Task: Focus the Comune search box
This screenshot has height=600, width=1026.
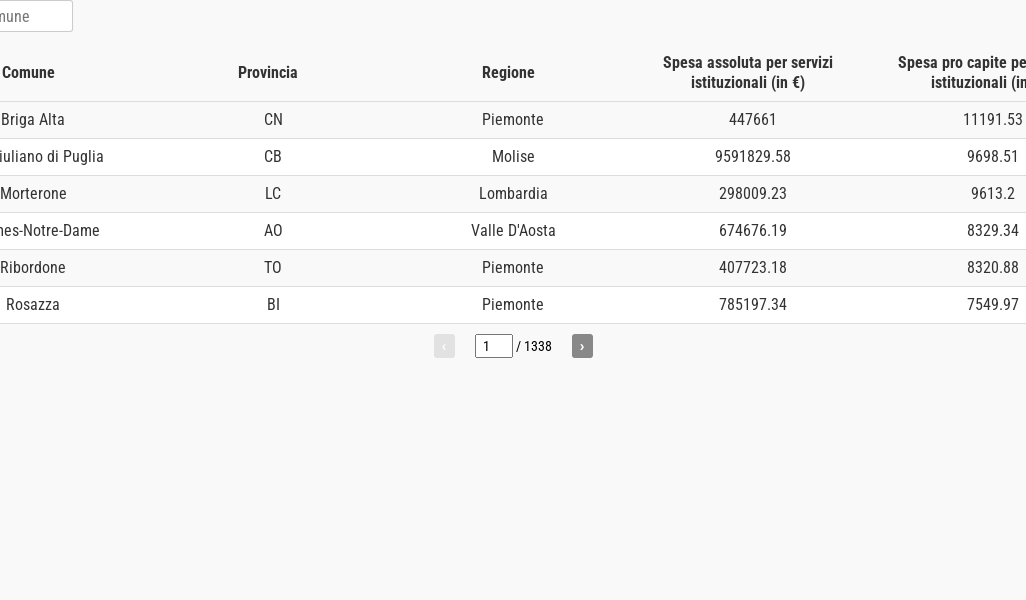Action: pyautogui.click(x=34, y=16)
